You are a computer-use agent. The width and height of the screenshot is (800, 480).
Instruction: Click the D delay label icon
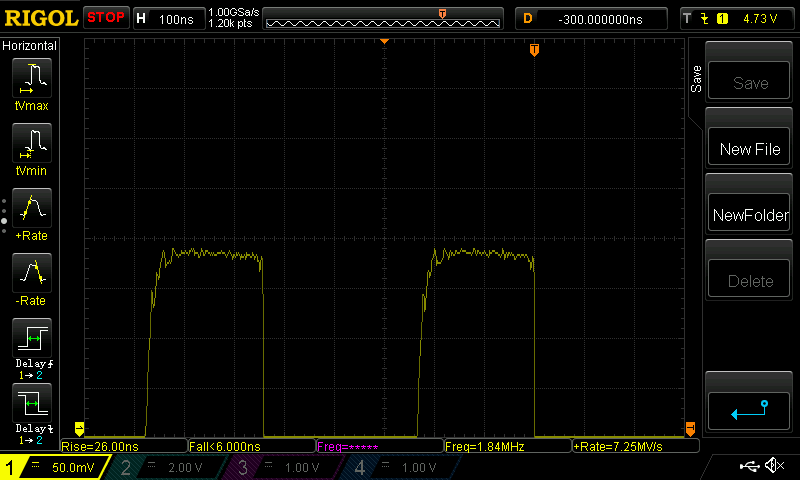click(x=528, y=19)
